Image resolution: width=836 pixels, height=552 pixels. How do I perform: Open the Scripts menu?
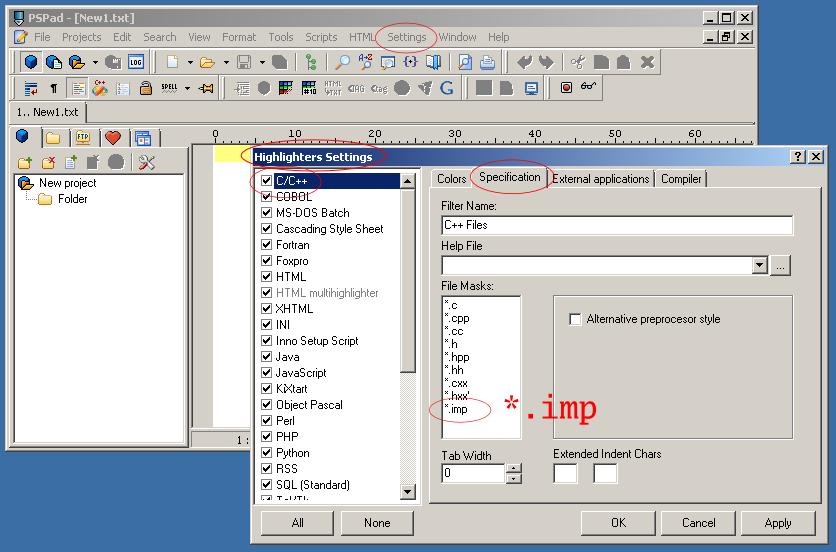click(321, 37)
